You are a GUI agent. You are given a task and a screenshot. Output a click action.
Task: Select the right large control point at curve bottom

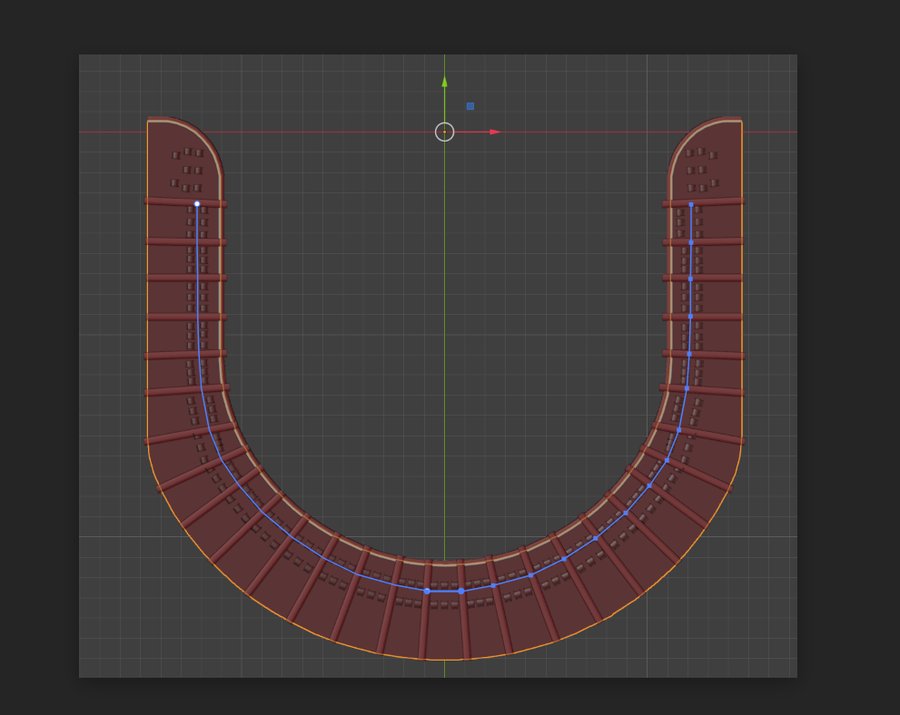pos(461,591)
